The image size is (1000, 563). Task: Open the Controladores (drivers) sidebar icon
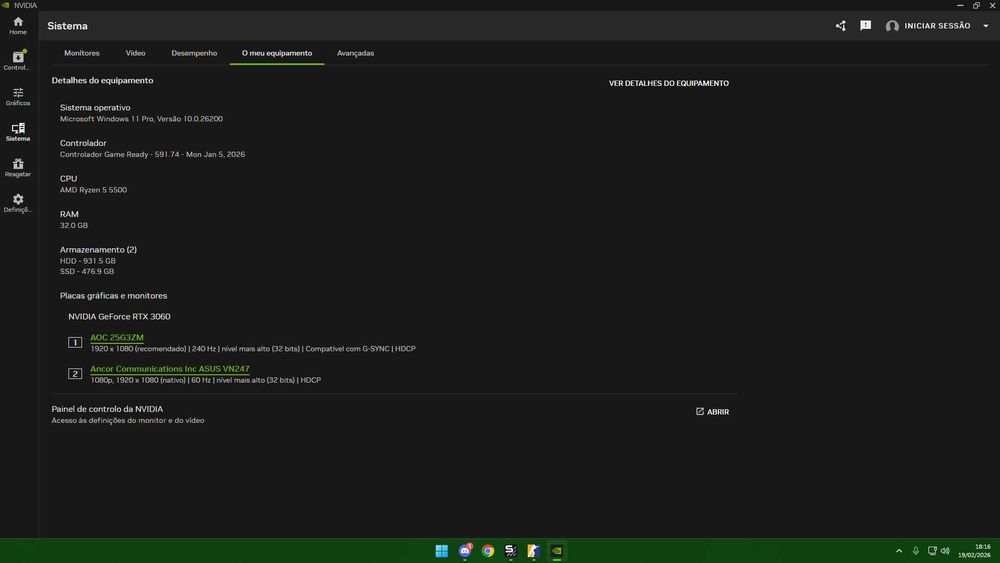[x=18, y=60]
